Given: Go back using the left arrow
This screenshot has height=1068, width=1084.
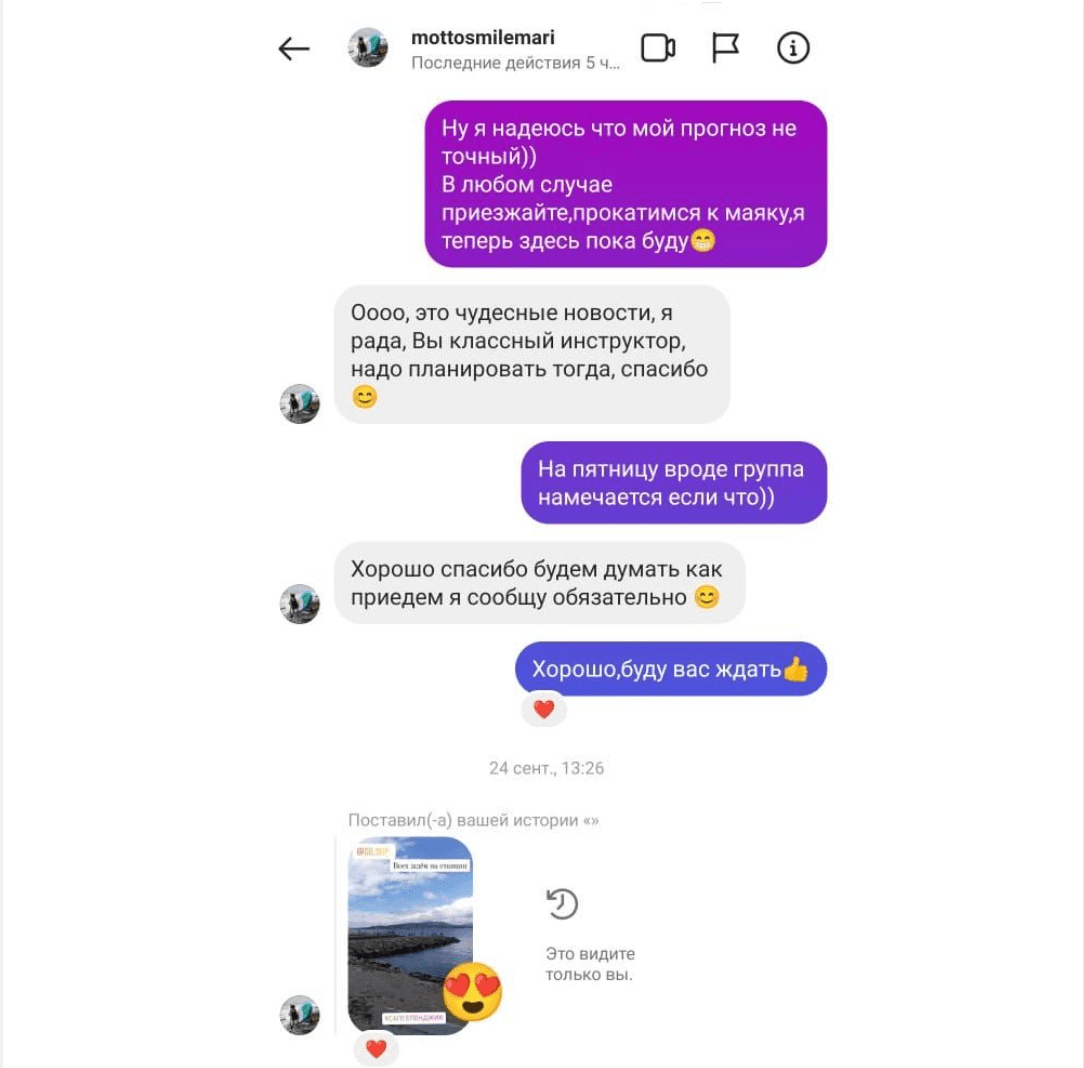Looking at the screenshot, I should [x=293, y=49].
